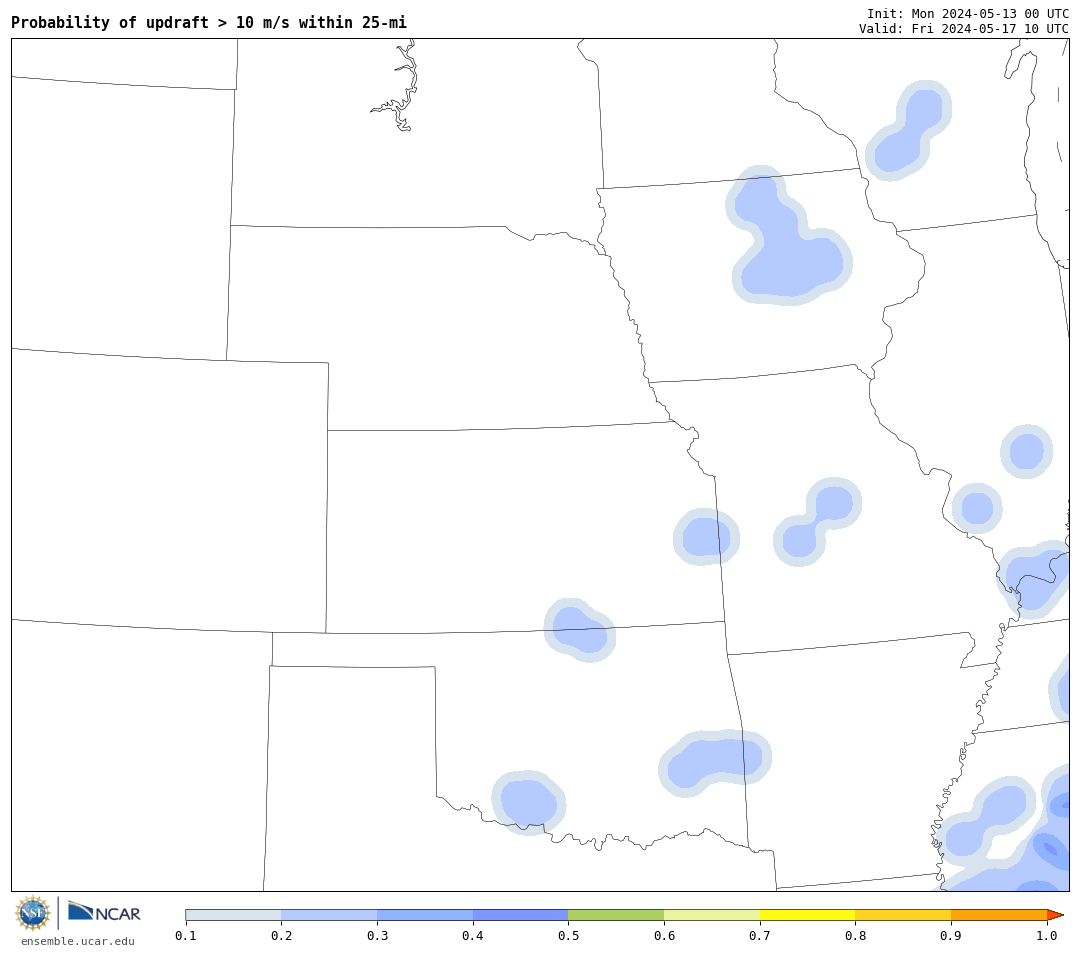Click the probability blob on Kansas-Missouri border

point(706,537)
